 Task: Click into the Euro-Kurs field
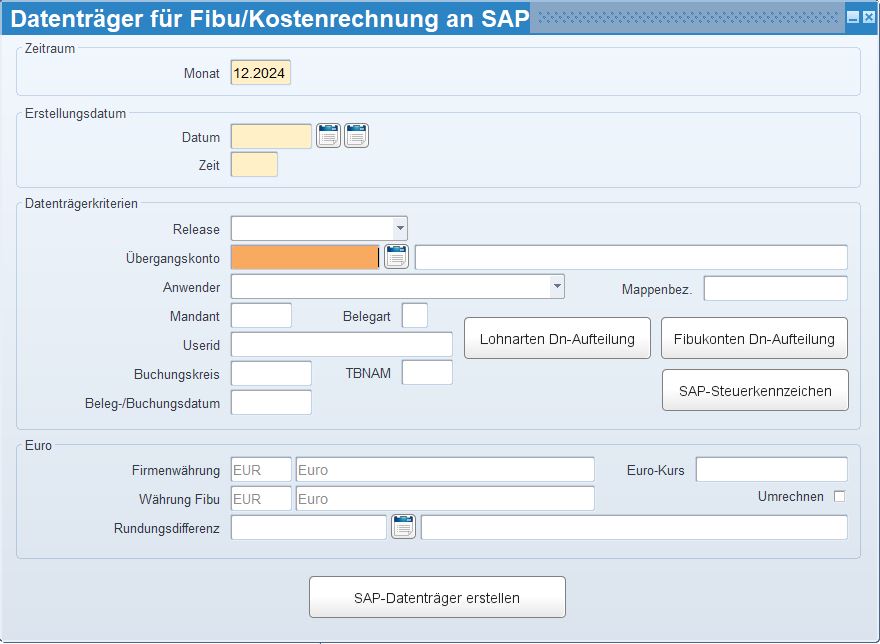[772, 469]
